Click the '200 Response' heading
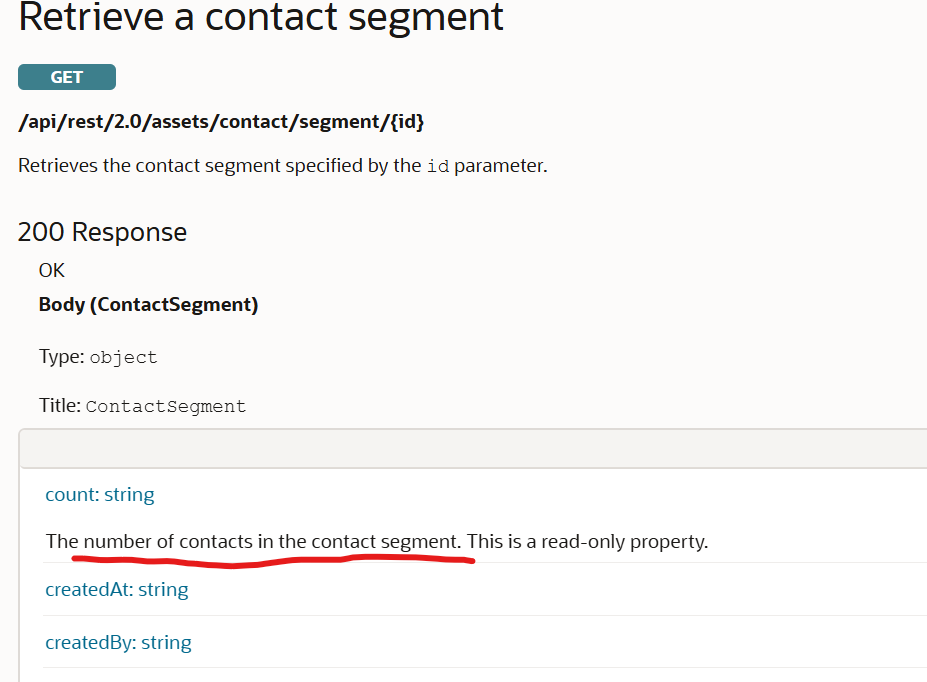The width and height of the screenshot is (927, 682). [102, 232]
